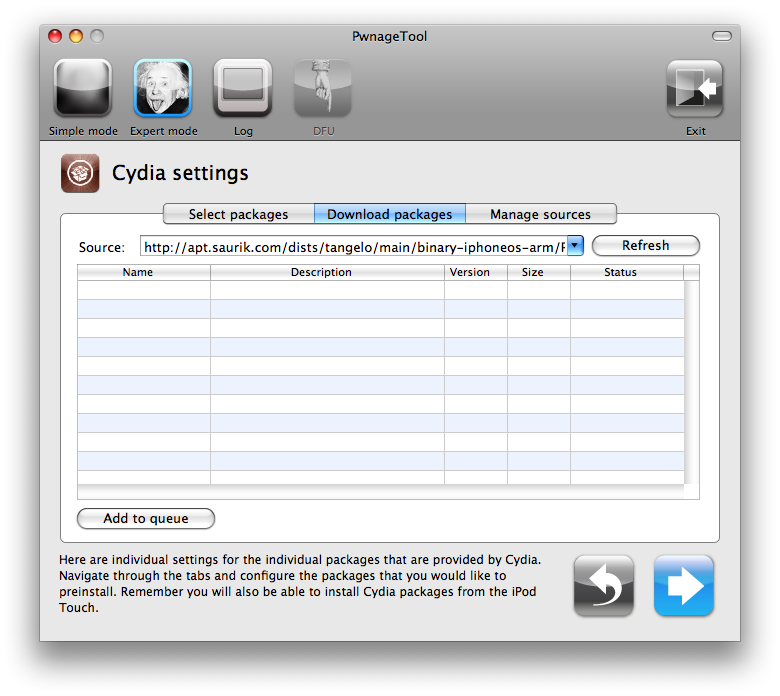Viewport: 780px width, 696px height.
Task: Minimize the PwnageTool window
Action: click(76, 36)
